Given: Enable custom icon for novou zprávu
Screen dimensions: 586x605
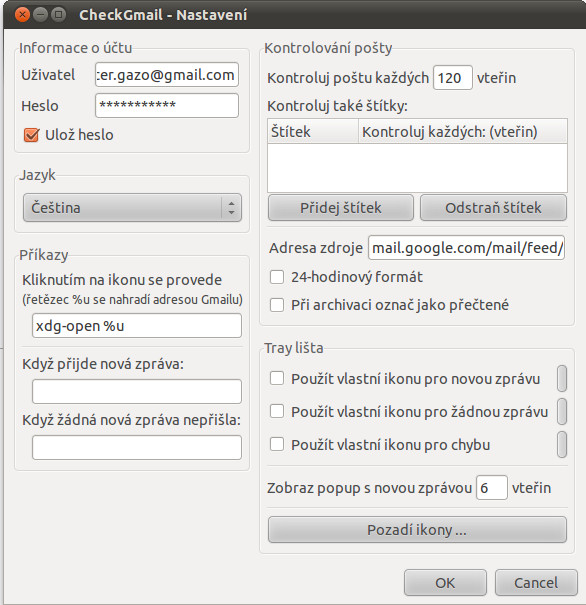Looking at the screenshot, I should coord(277,379).
